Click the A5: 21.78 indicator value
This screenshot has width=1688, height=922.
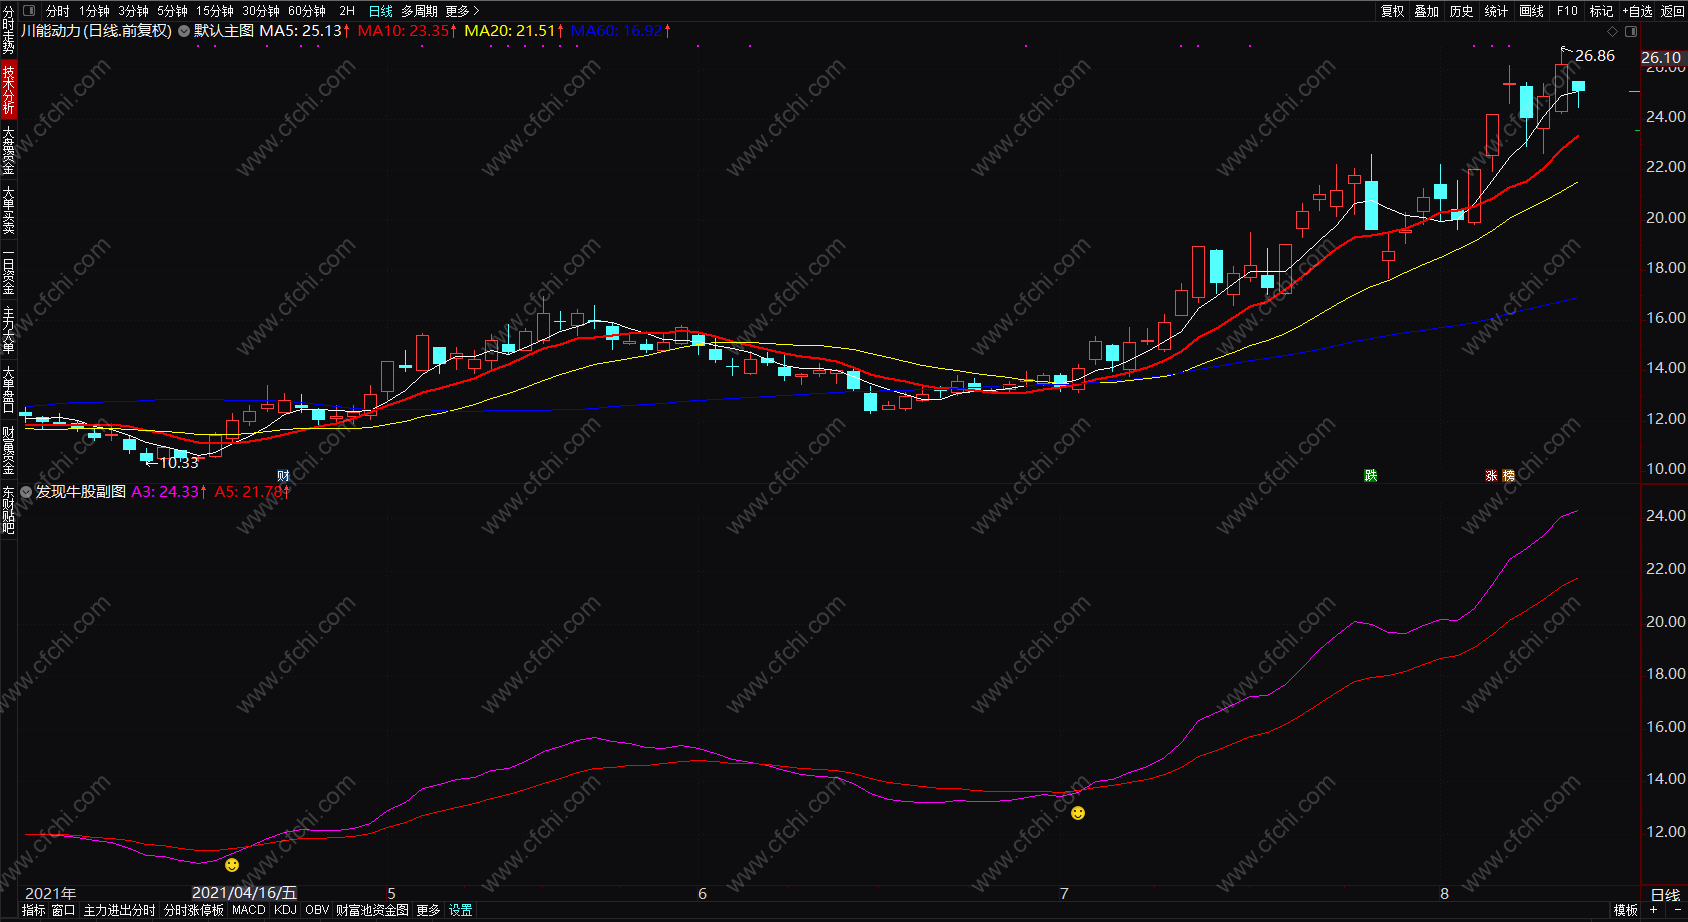pyautogui.click(x=252, y=492)
